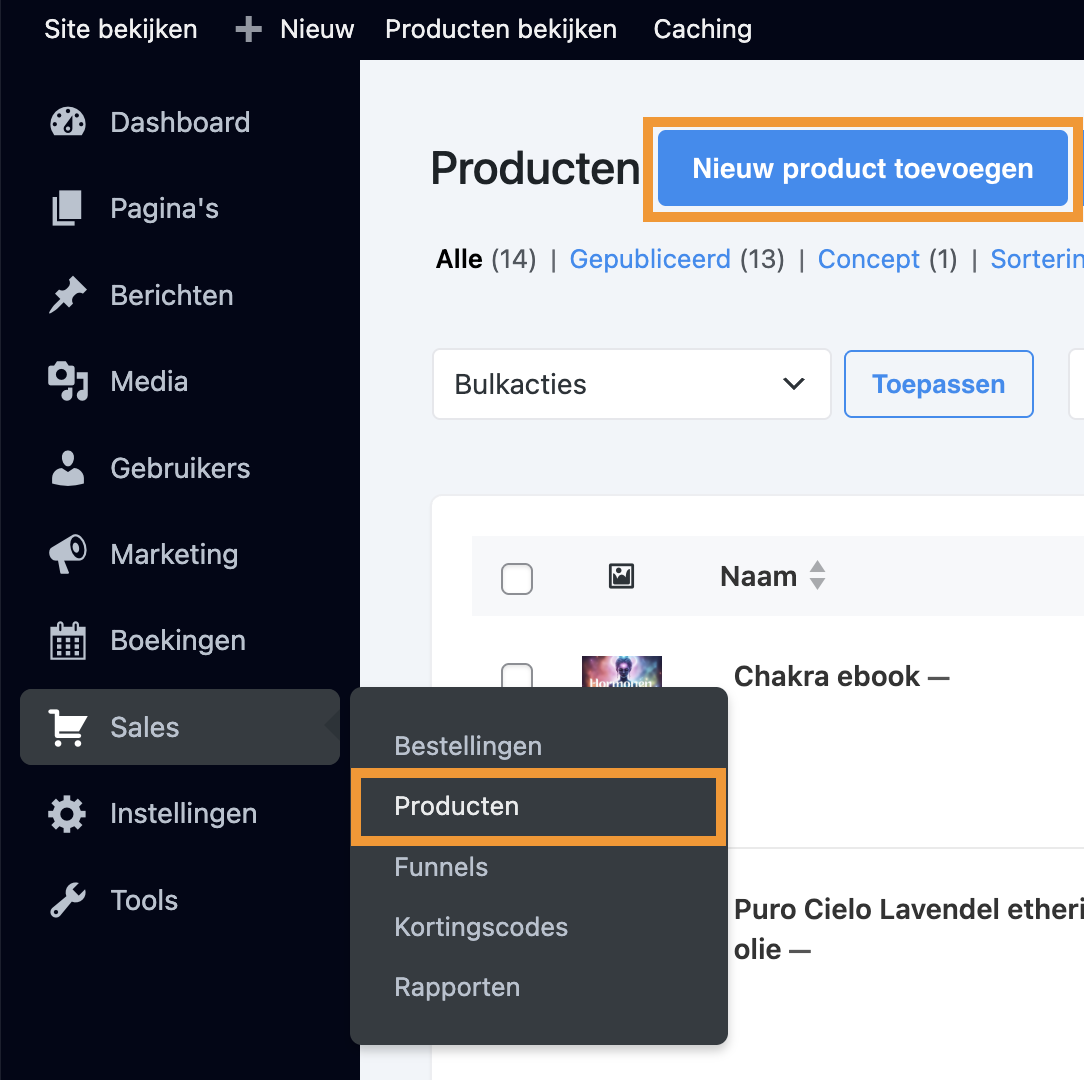Open the Bulkacties dropdown
This screenshot has height=1080, width=1084.
(x=631, y=384)
